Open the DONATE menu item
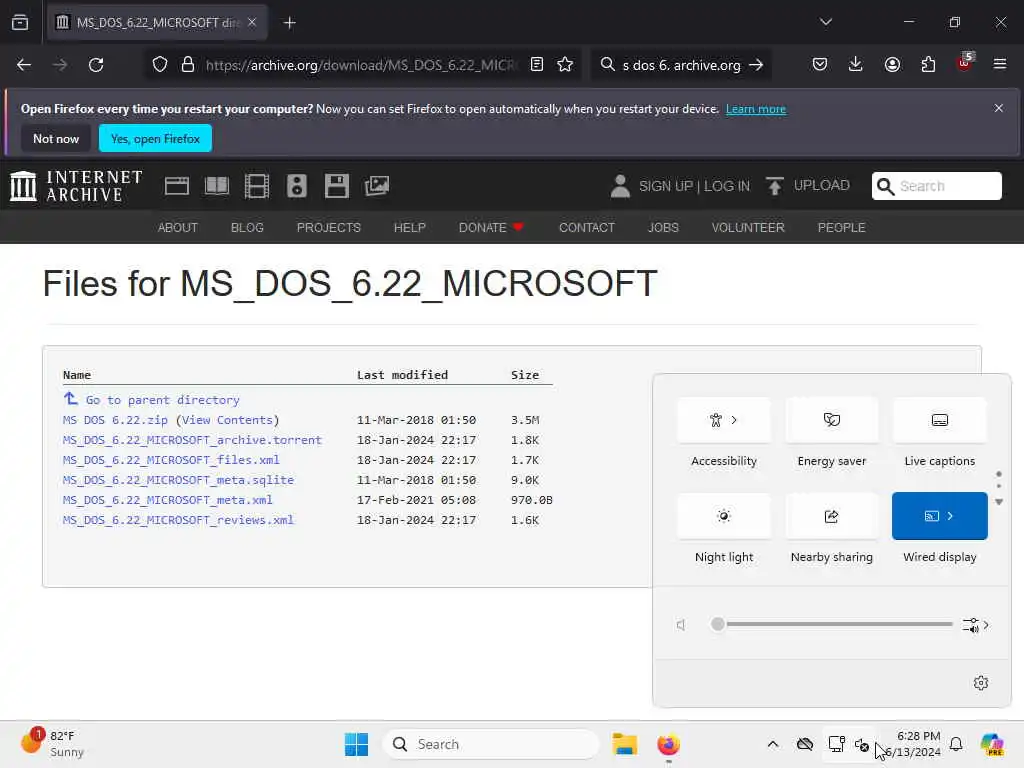This screenshot has width=1024, height=768. (x=491, y=227)
